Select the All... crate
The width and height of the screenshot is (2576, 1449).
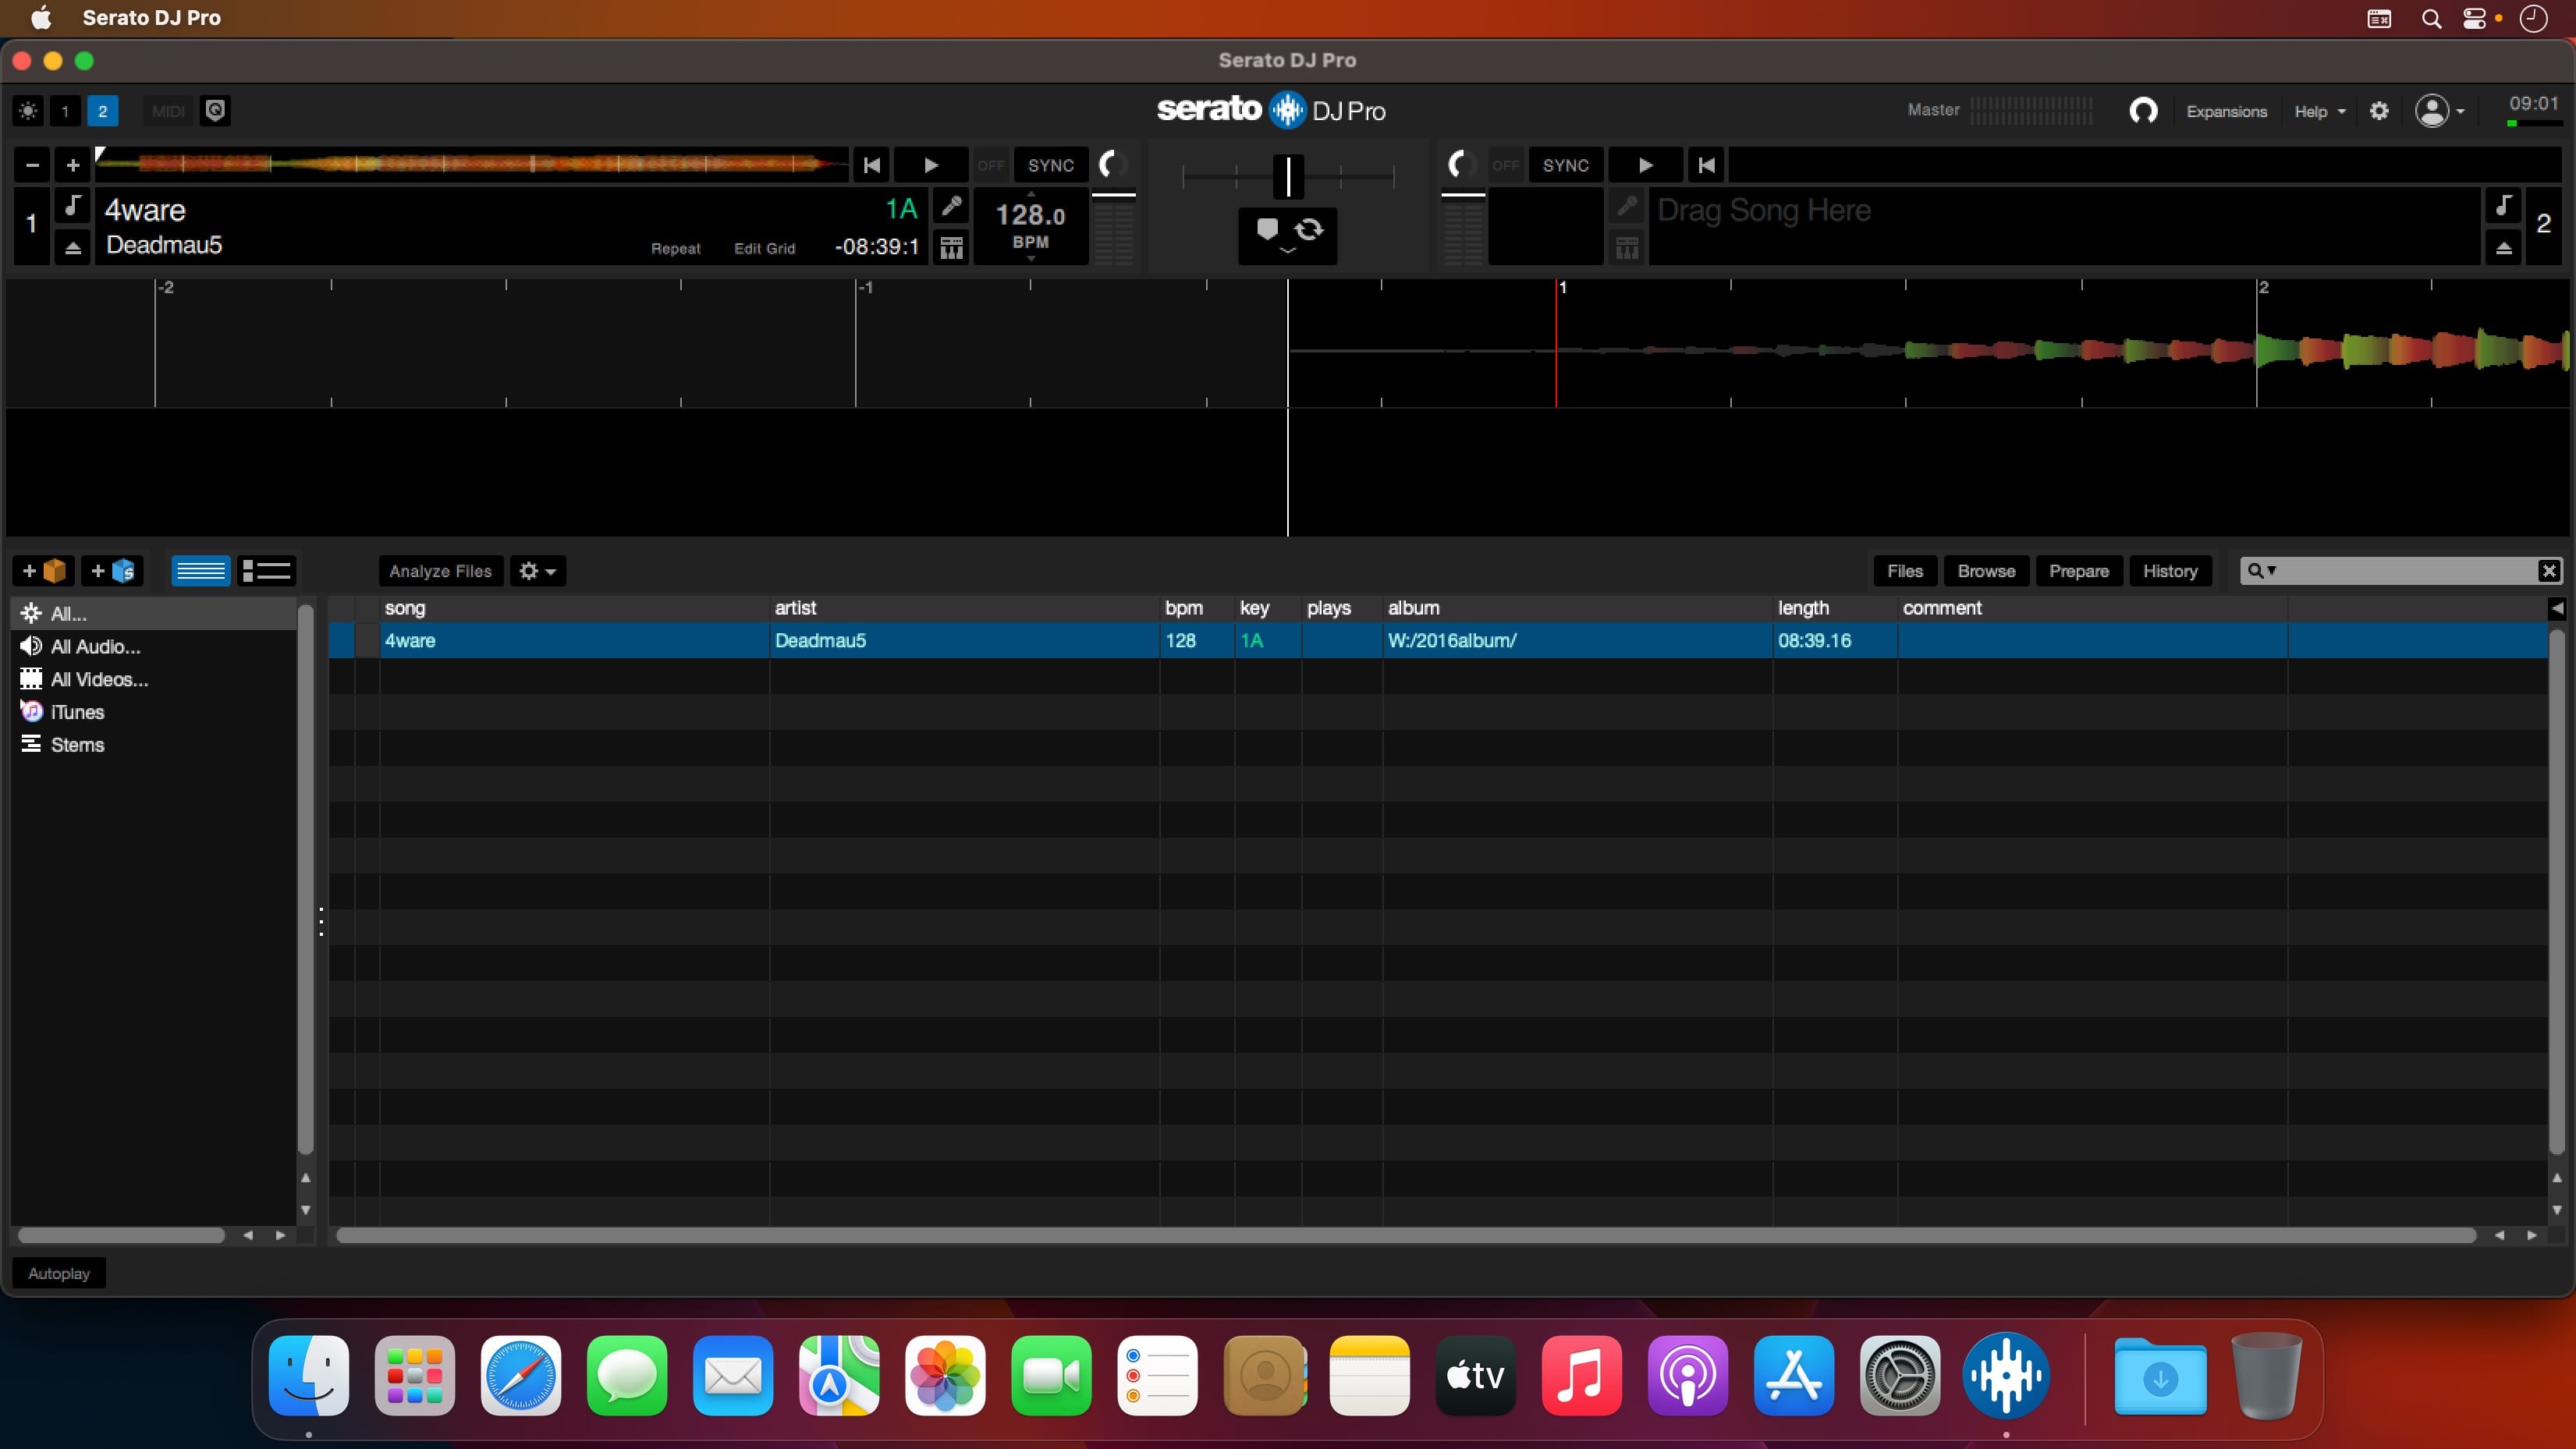point(153,614)
